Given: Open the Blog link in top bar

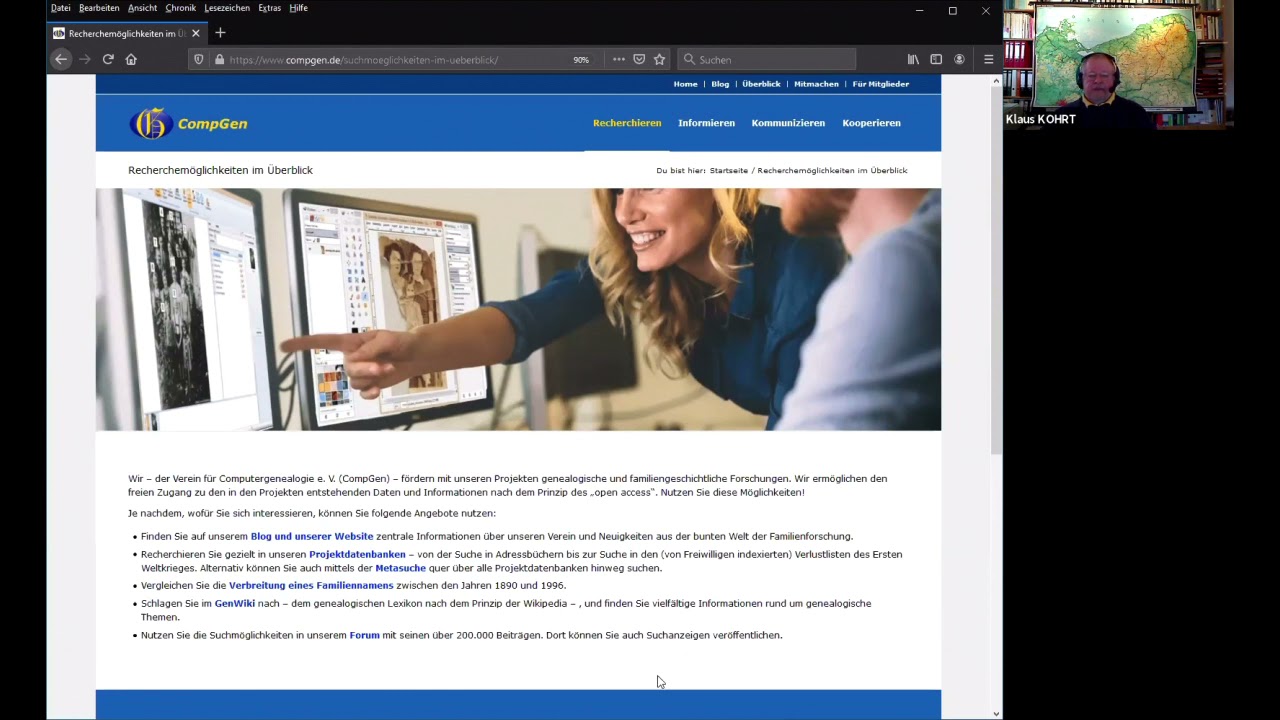Looking at the screenshot, I should coord(720,84).
